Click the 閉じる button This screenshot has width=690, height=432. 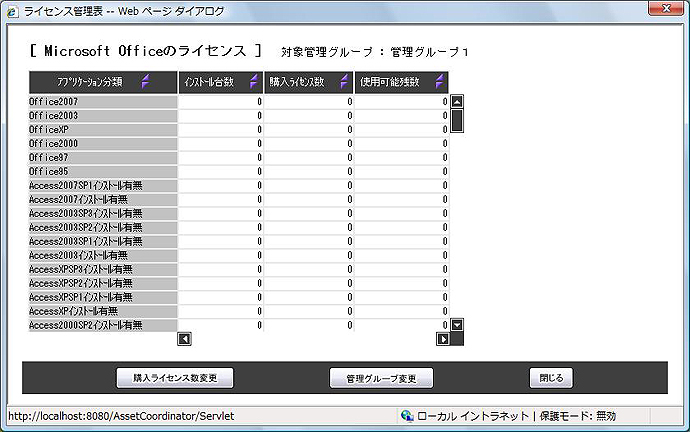pos(551,378)
